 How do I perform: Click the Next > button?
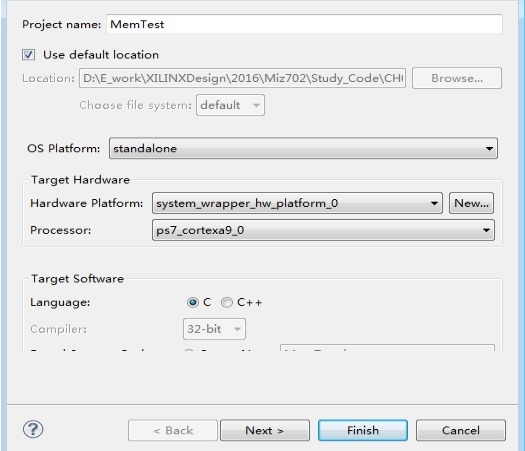265,430
